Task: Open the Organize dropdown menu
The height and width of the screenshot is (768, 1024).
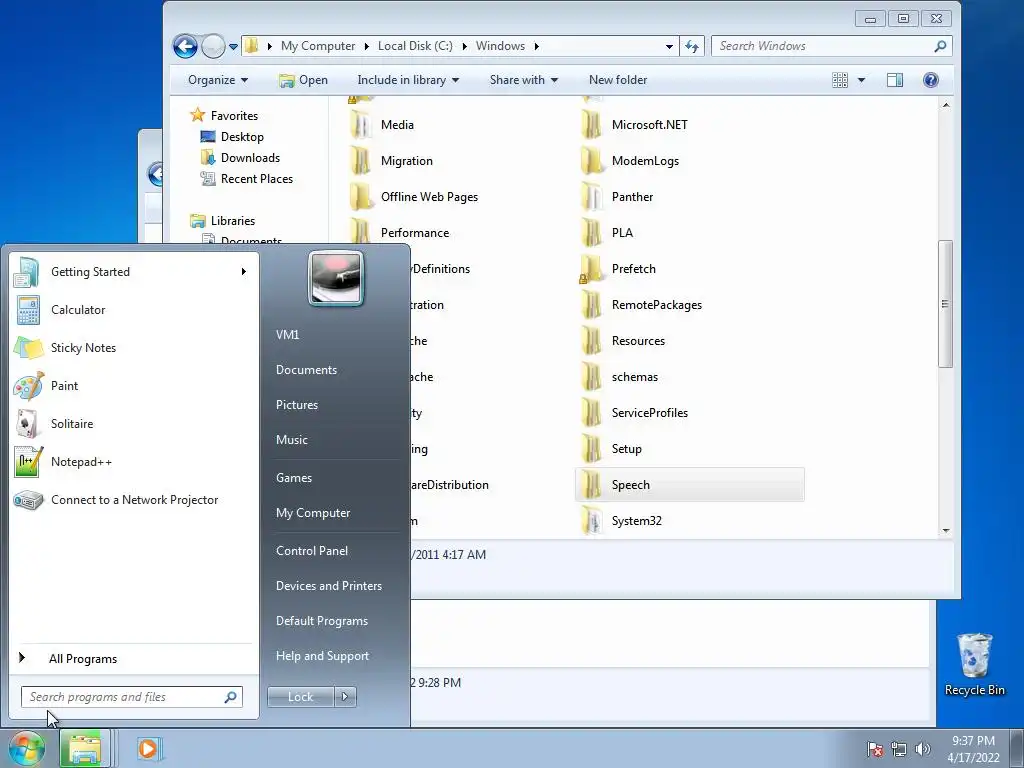Action: coord(218,80)
